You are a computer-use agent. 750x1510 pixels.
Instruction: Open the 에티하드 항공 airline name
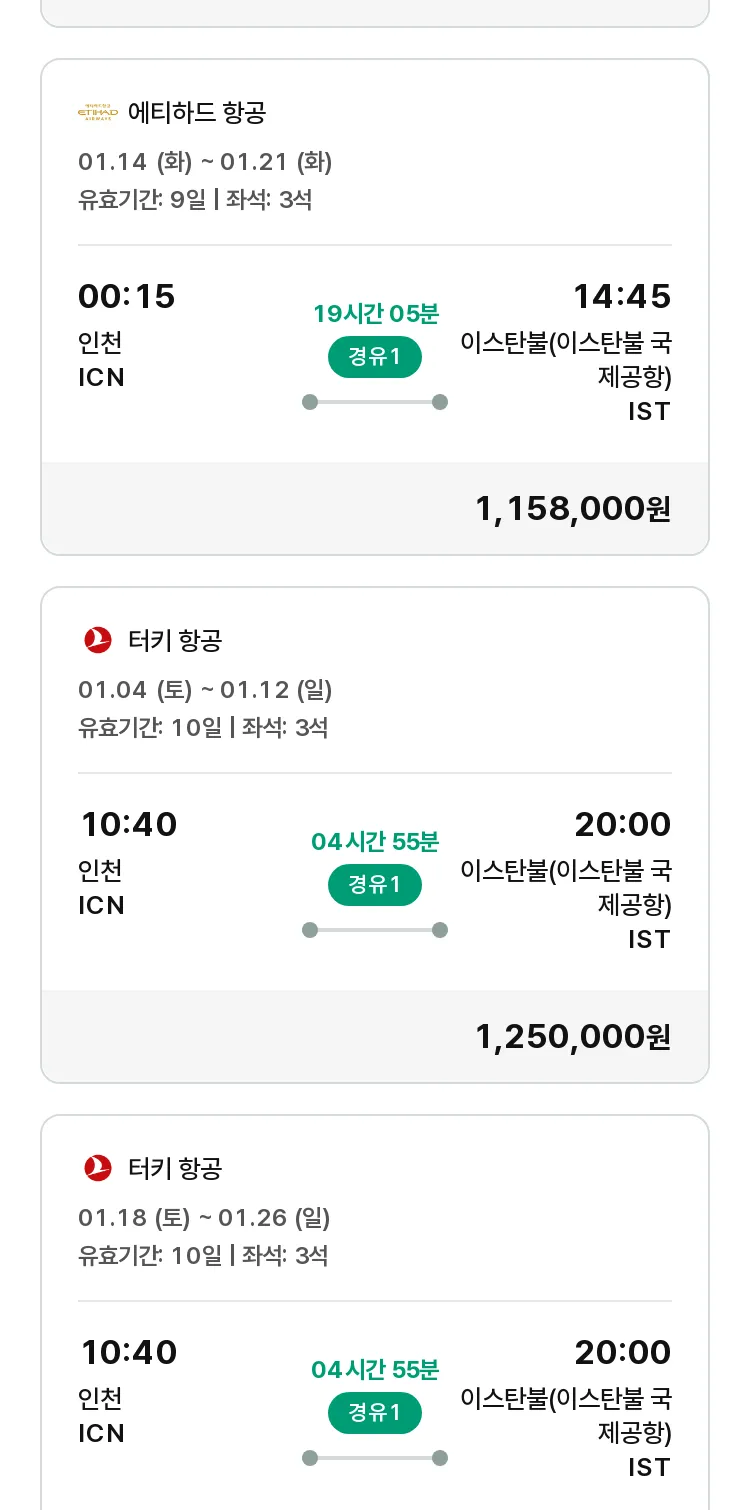197,113
